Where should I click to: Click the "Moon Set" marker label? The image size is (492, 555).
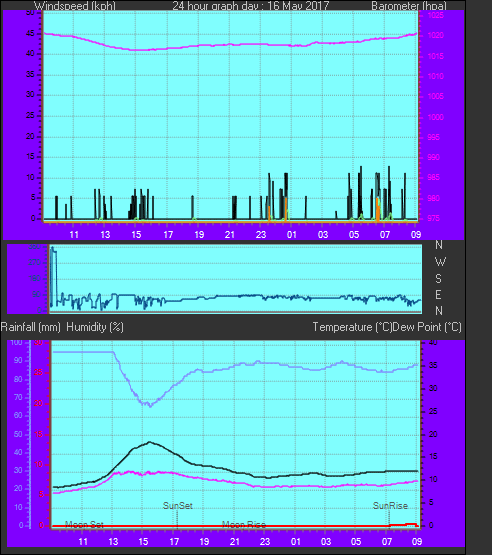84,524
